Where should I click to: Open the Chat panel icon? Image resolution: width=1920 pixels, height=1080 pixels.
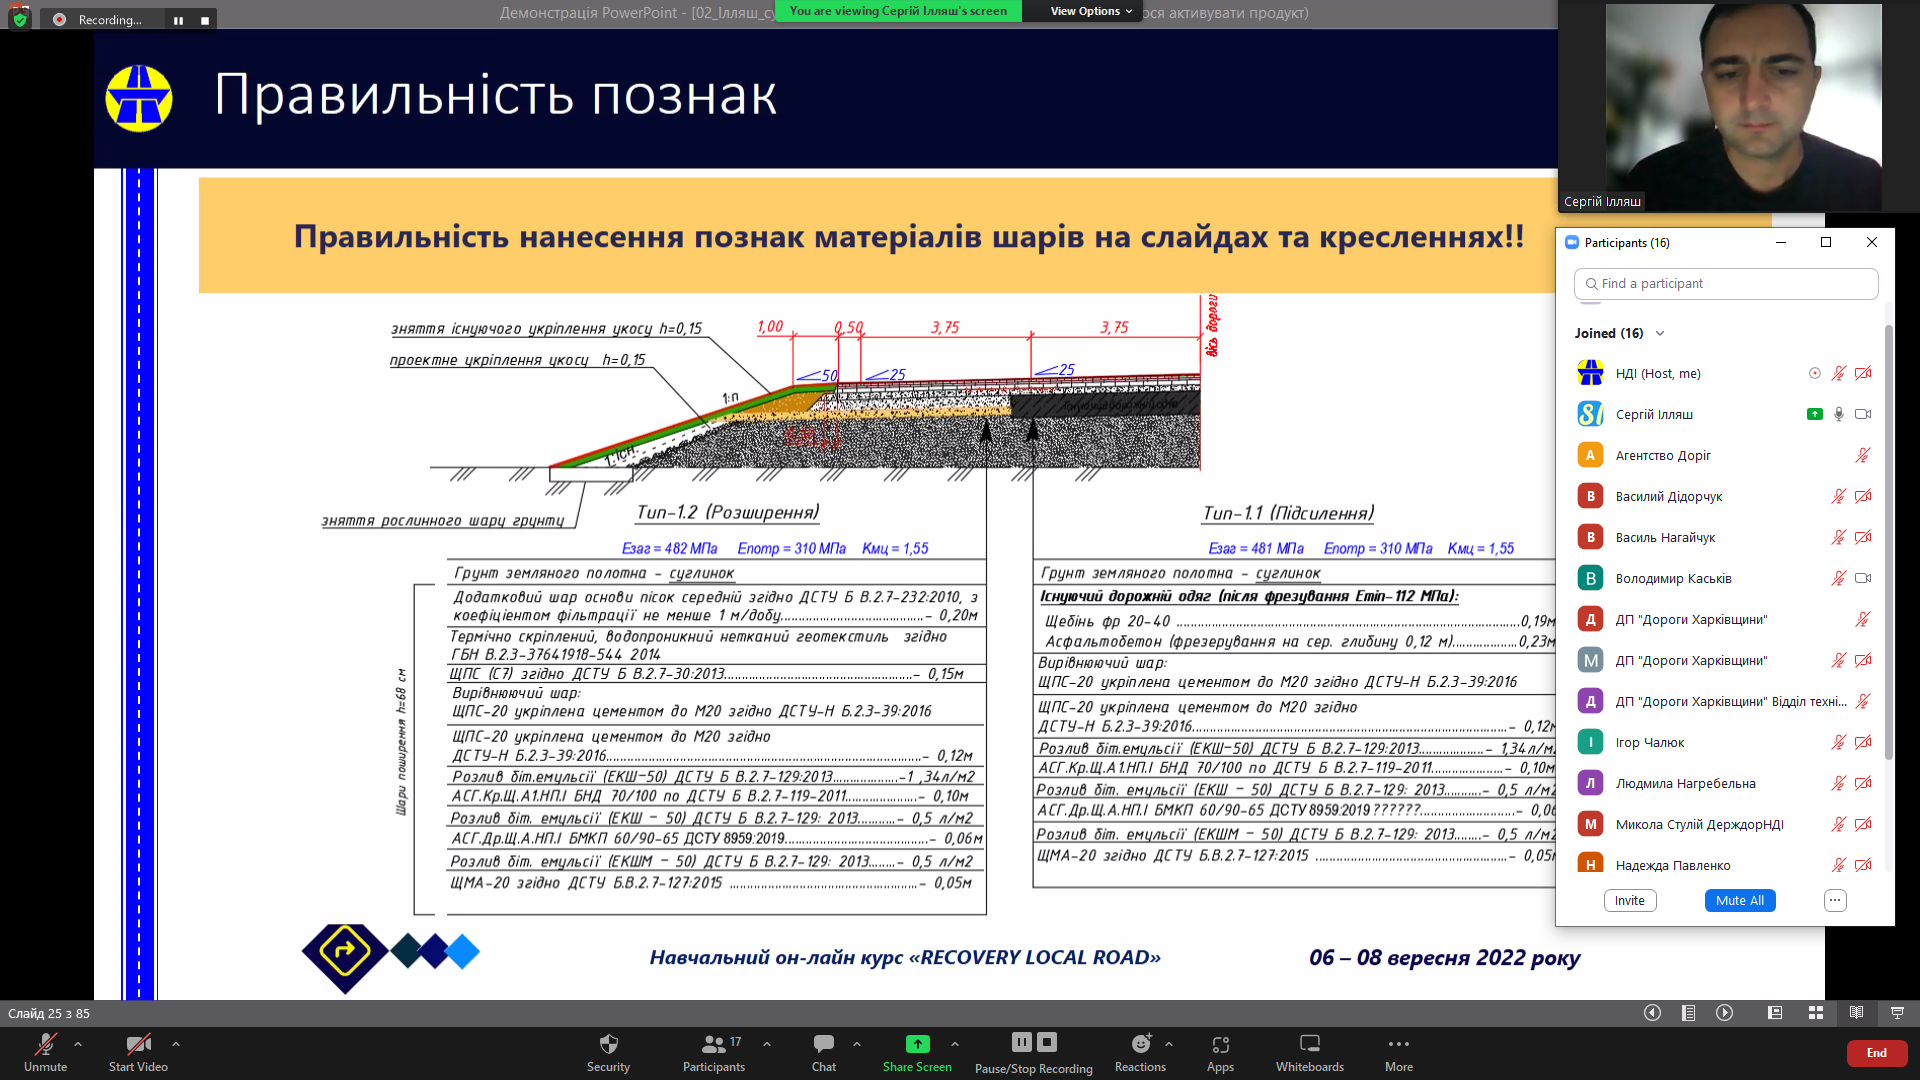click(823, 1044)
